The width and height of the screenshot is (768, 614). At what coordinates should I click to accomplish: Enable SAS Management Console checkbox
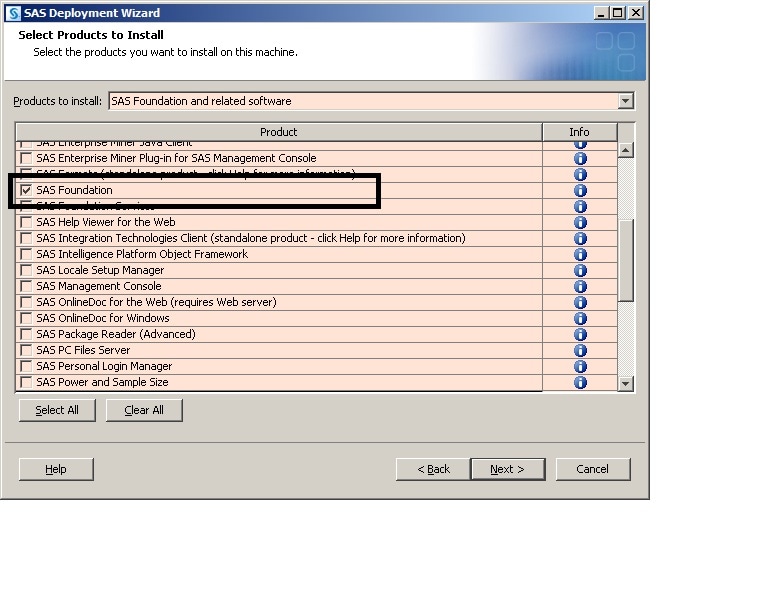click(26, 286)
